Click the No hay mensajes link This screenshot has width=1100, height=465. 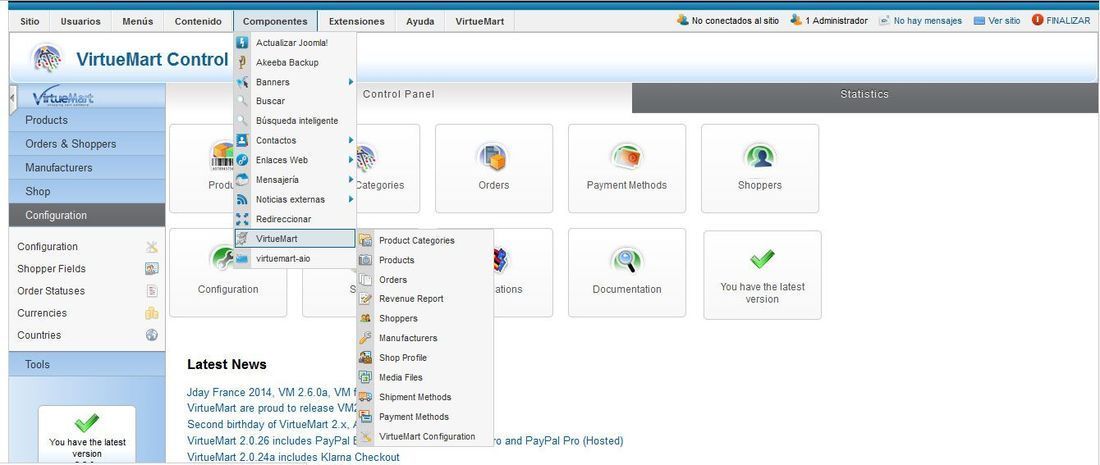point(927,21)
